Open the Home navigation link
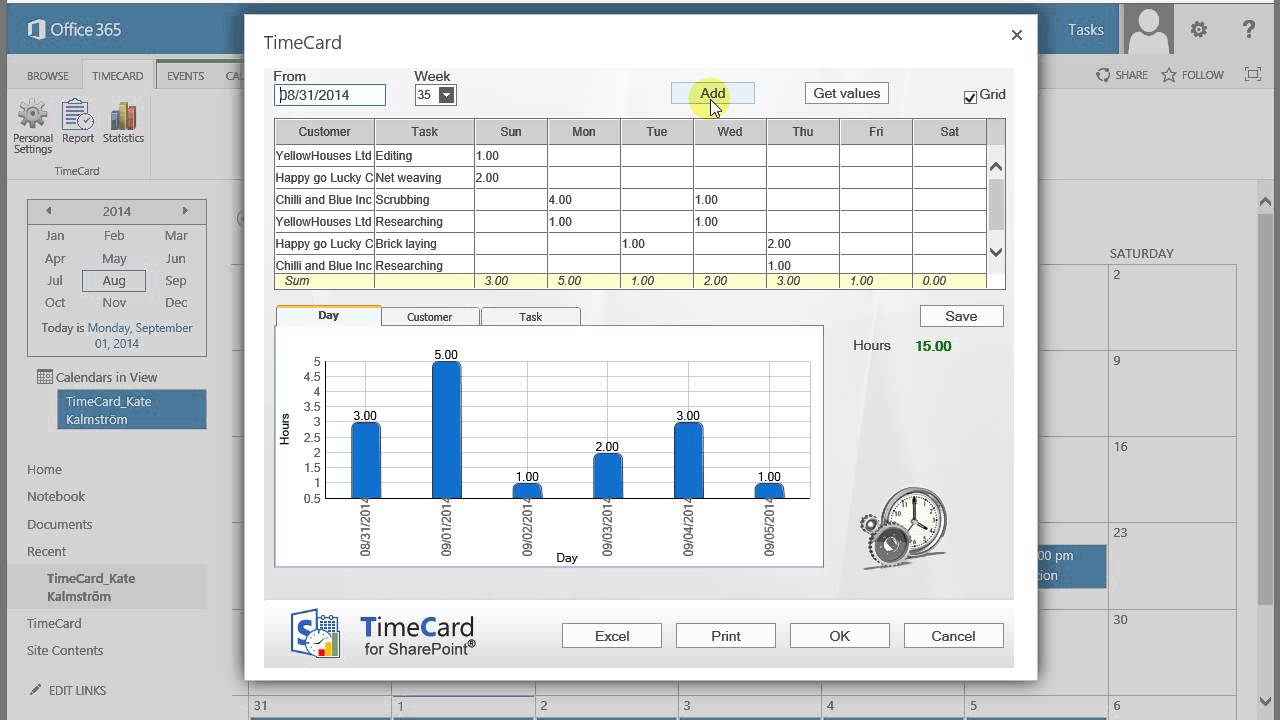Viewport: 1280px width, 720px height. [x=44, y=469]
